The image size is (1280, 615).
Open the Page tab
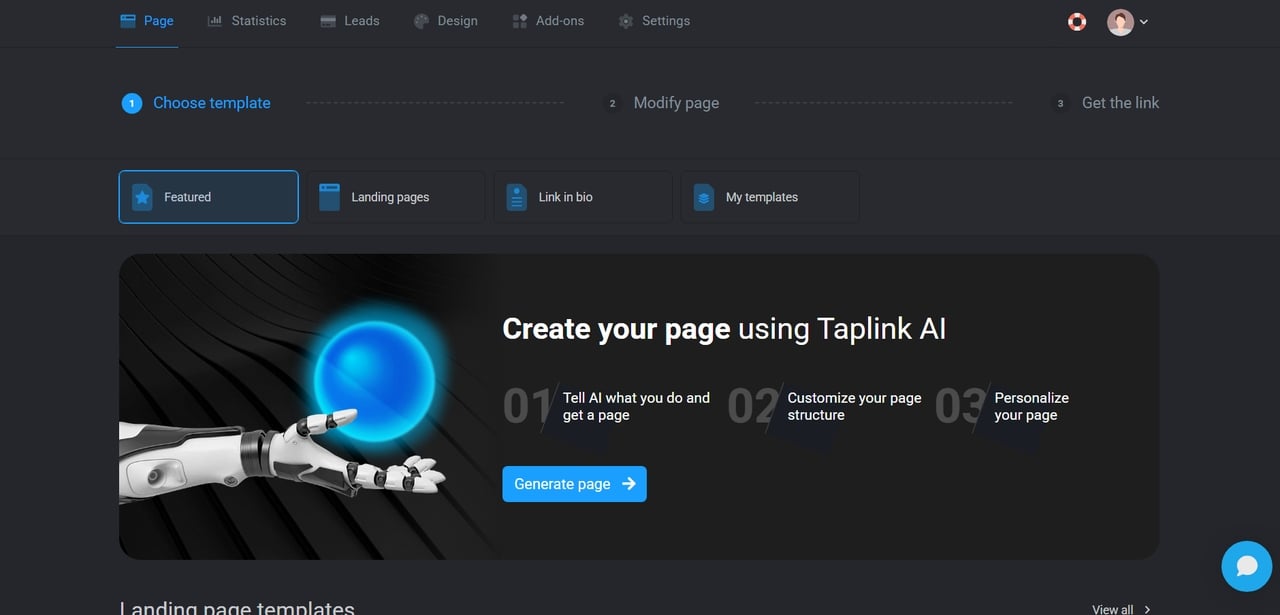(147, 21)
